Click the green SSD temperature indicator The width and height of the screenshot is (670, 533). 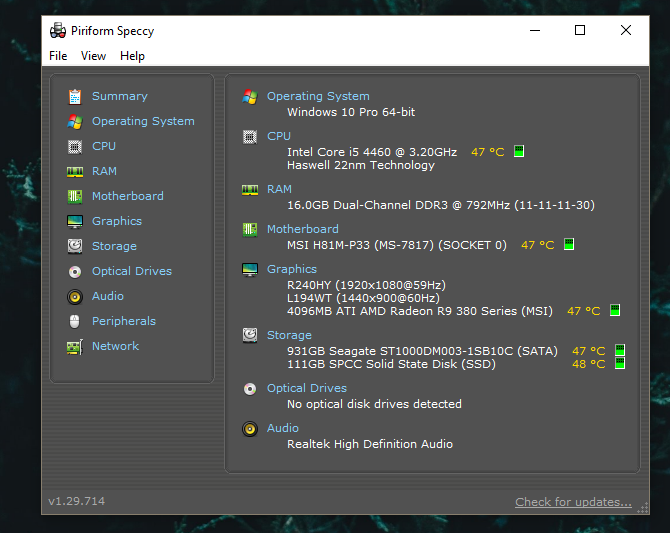[620, 363]
